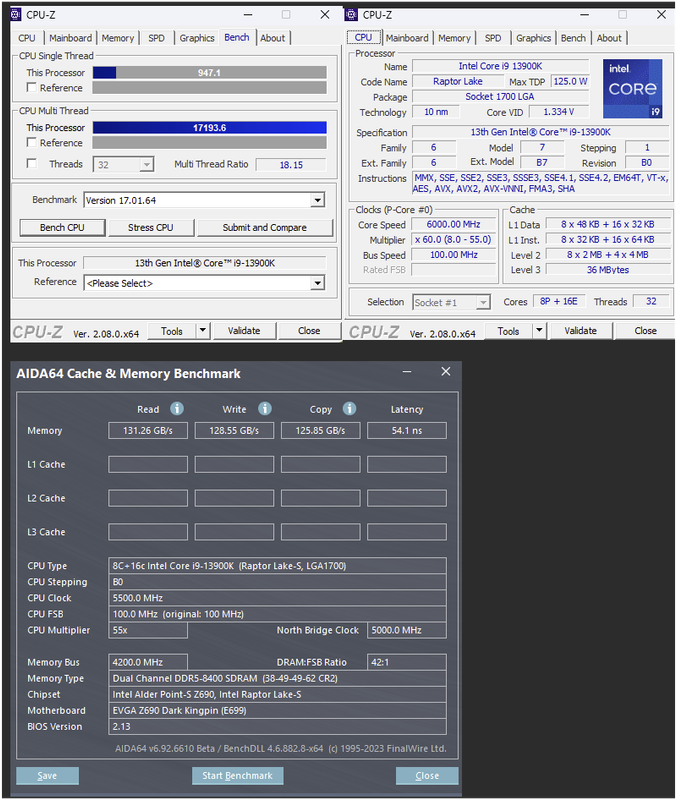Click Core Speed value 6000.00 MHz
The width and height of the screenshot is (677, 800).
pos(454,224)
